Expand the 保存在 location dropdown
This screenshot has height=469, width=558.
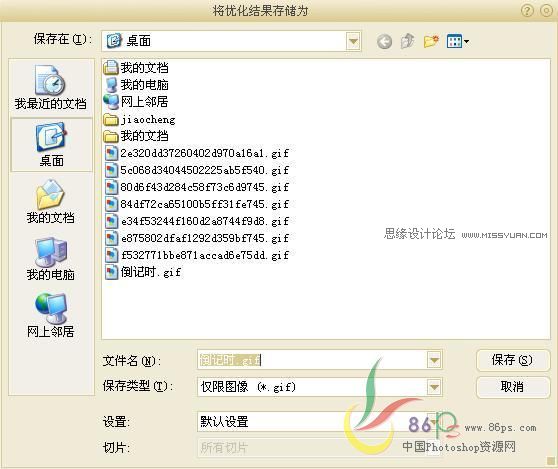pyautogui.click(x=353, y=41)
